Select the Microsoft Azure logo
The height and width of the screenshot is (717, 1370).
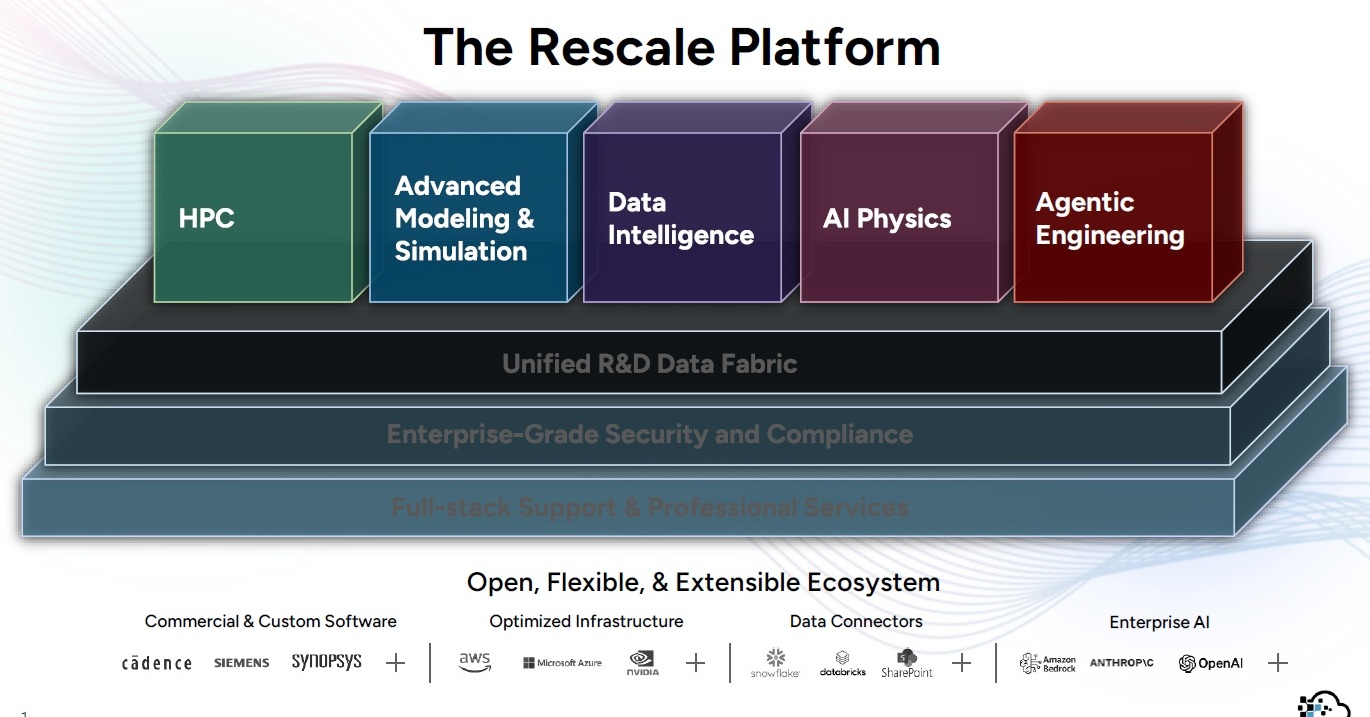click(x=562, y=663)
